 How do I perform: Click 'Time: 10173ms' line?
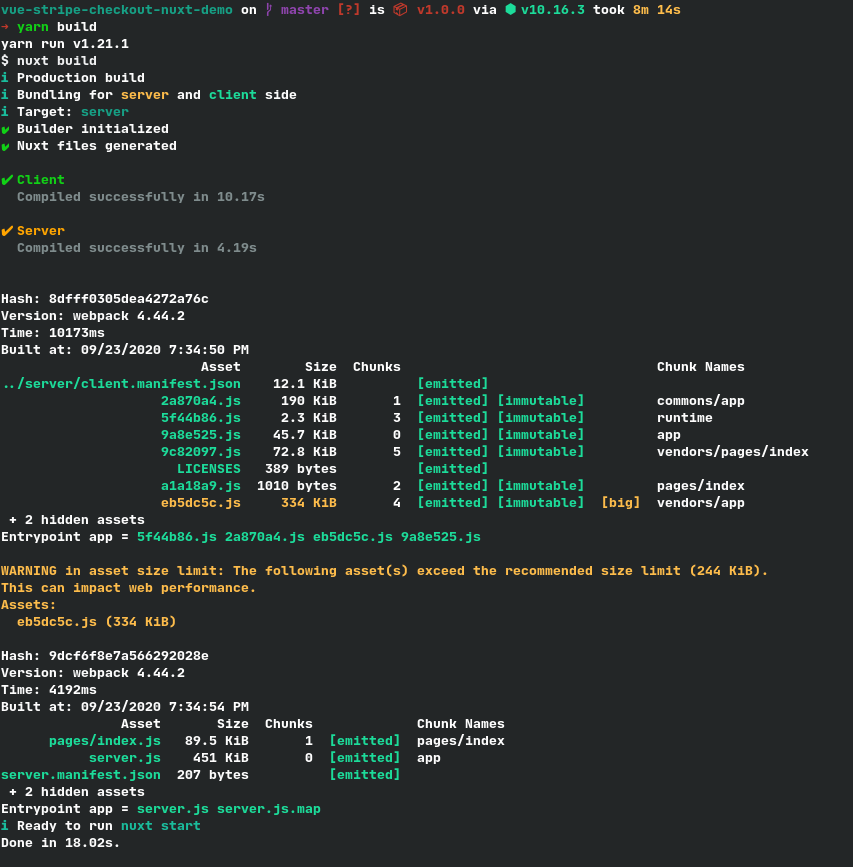[x=53, y=333]
